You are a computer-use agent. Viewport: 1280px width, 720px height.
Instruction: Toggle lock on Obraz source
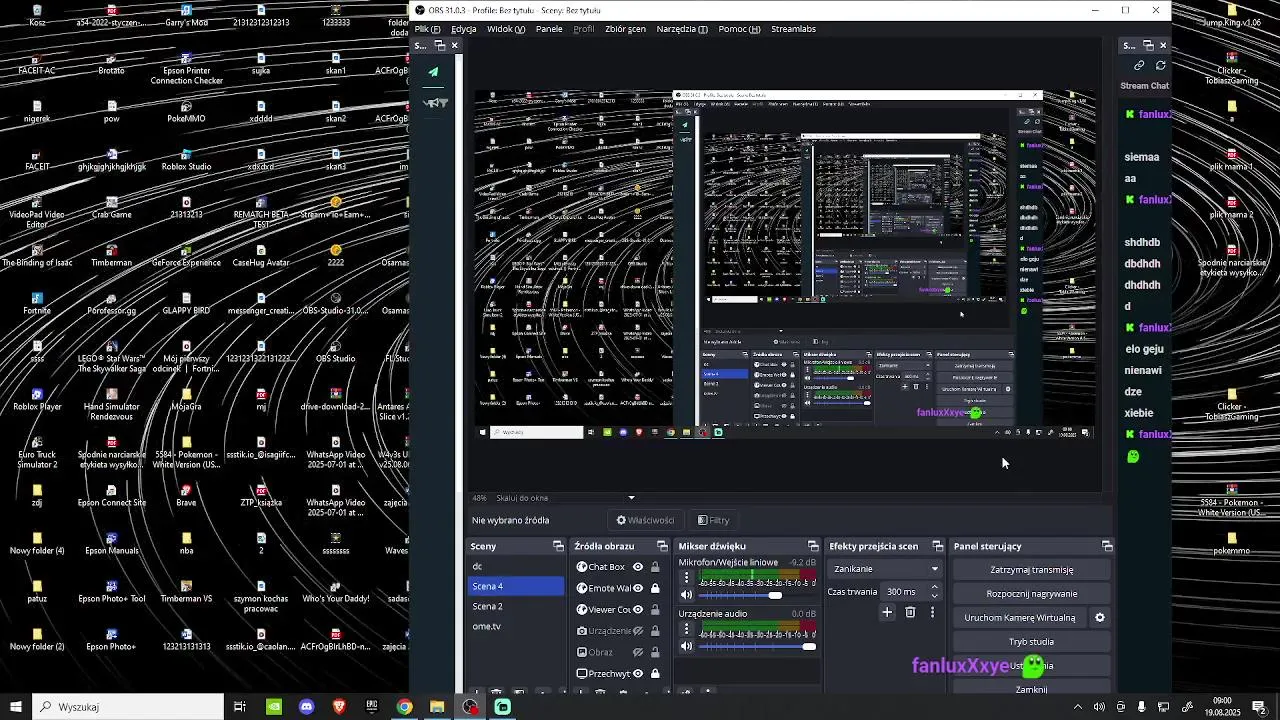tap(655, 652)
